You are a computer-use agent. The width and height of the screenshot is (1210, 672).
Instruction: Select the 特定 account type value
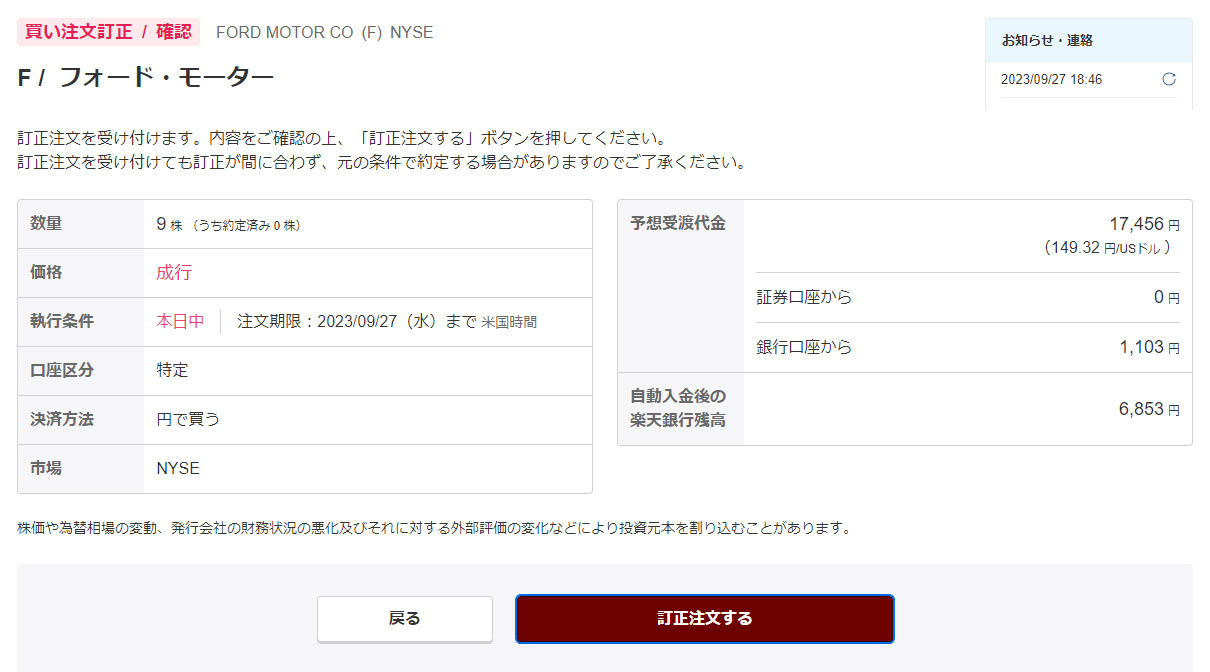tap(172, 370)
